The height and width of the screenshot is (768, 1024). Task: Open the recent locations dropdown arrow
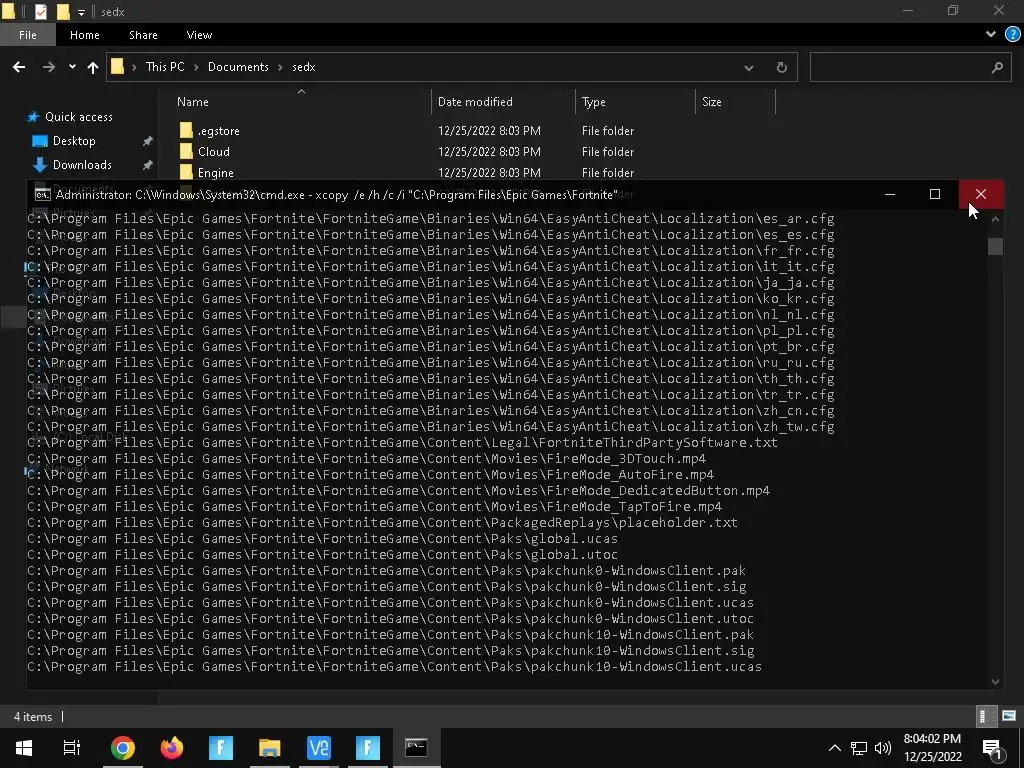[72, 67]
